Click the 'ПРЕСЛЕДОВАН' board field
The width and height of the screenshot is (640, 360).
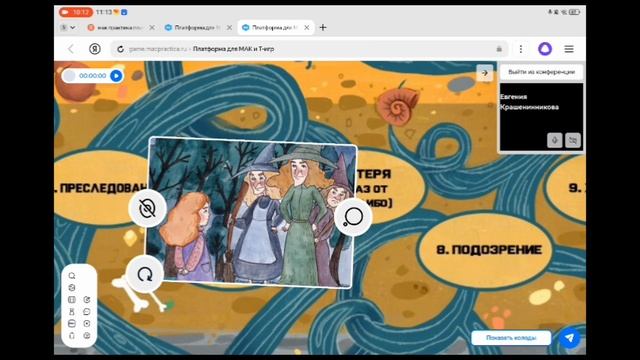tap(100, 188)
